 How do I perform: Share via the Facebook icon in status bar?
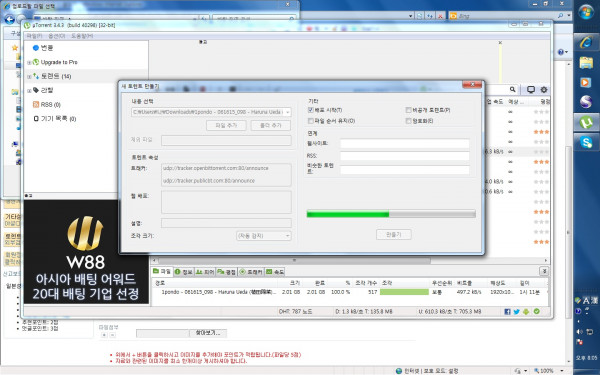click(507, 311)
